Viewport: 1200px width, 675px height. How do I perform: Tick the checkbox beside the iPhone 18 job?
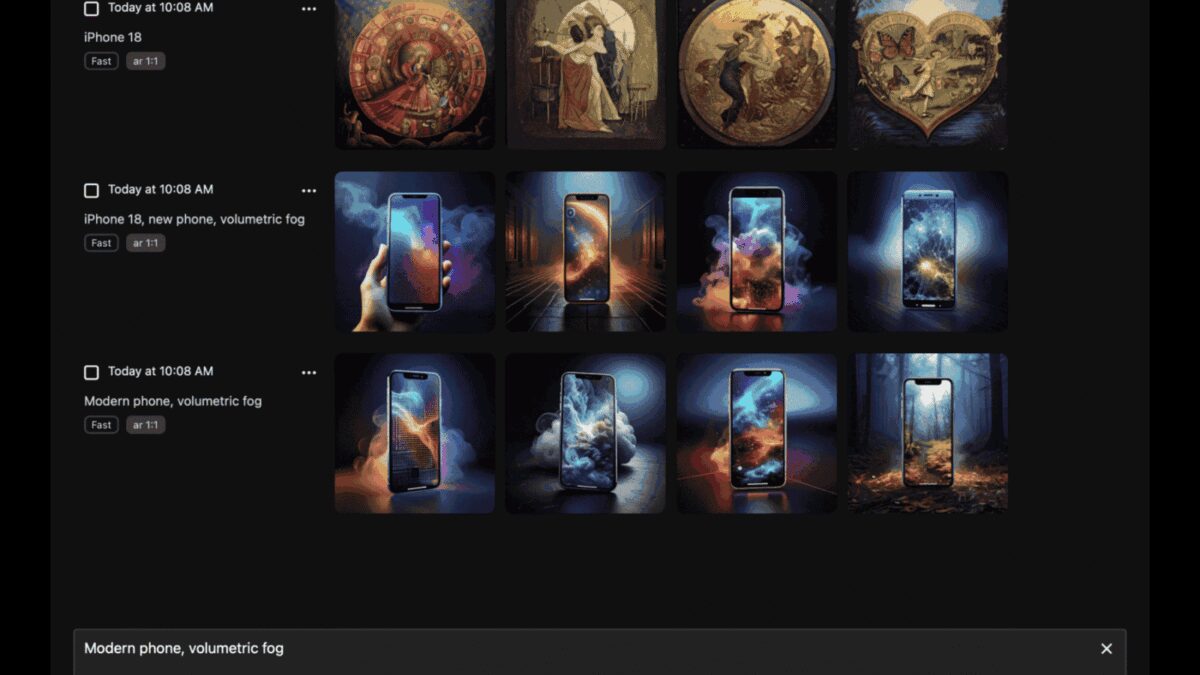[x=91, y=9]
